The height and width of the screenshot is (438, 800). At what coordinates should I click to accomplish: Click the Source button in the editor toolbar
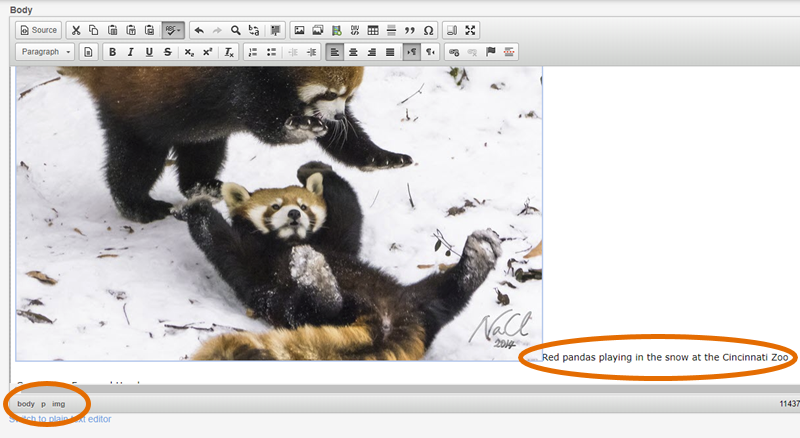[x=38, y=30]
